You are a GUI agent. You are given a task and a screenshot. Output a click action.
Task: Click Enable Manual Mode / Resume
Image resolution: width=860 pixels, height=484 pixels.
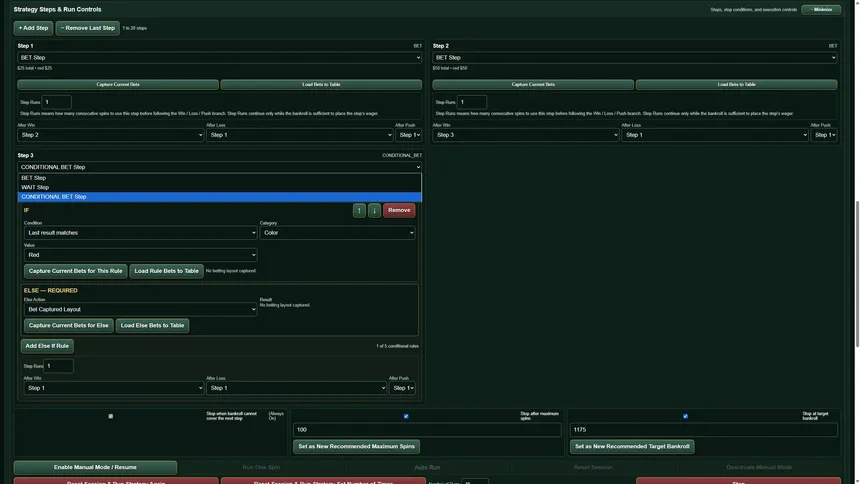point(95,468)
